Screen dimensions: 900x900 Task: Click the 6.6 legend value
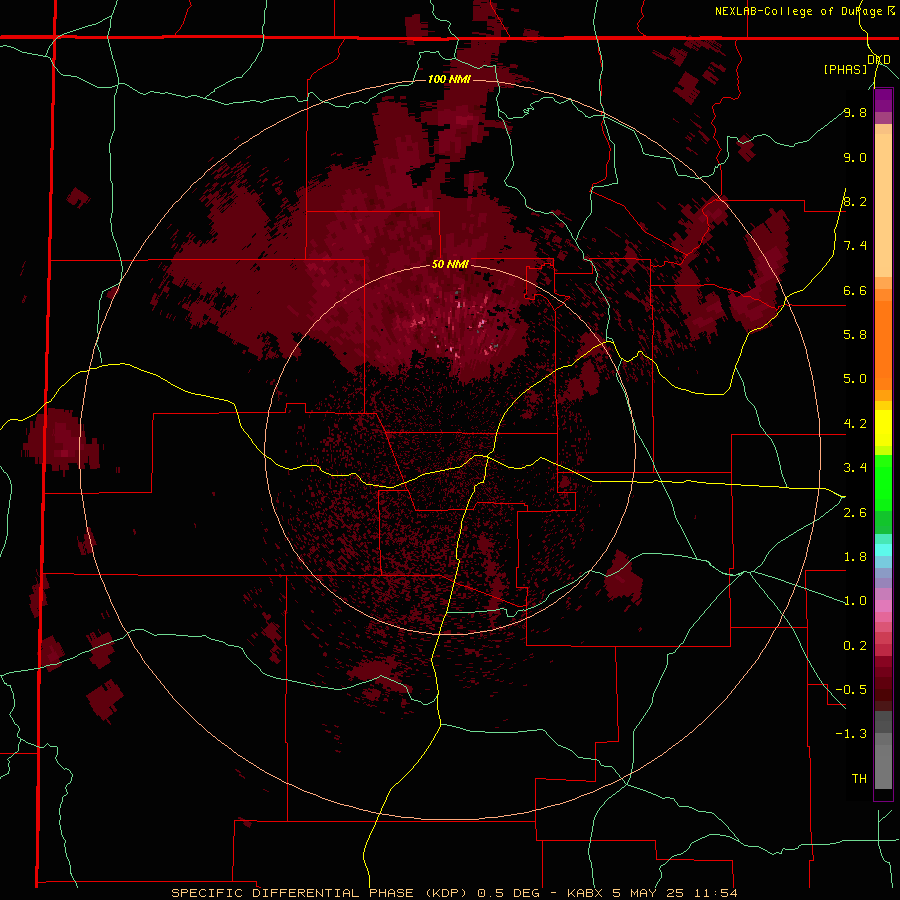(855, 291)
